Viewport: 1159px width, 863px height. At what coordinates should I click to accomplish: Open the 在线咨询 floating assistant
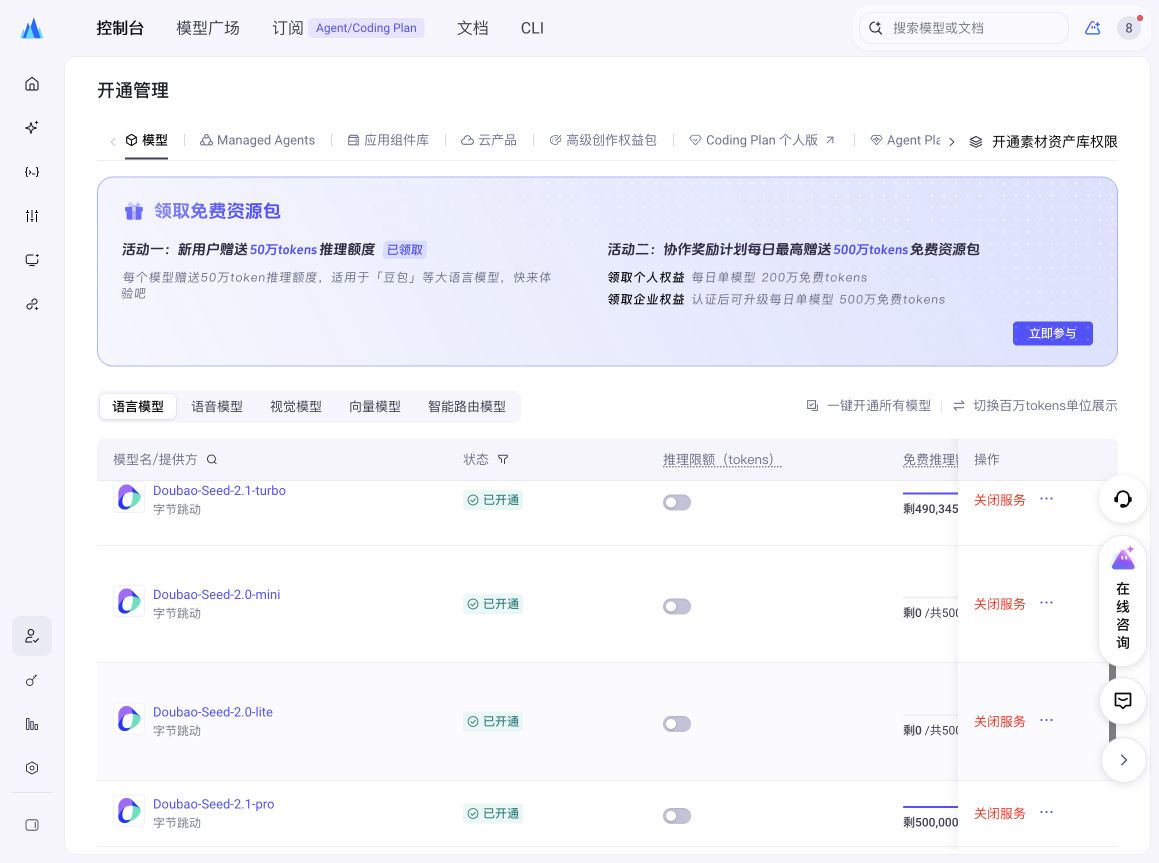[x=1123, y=600]
